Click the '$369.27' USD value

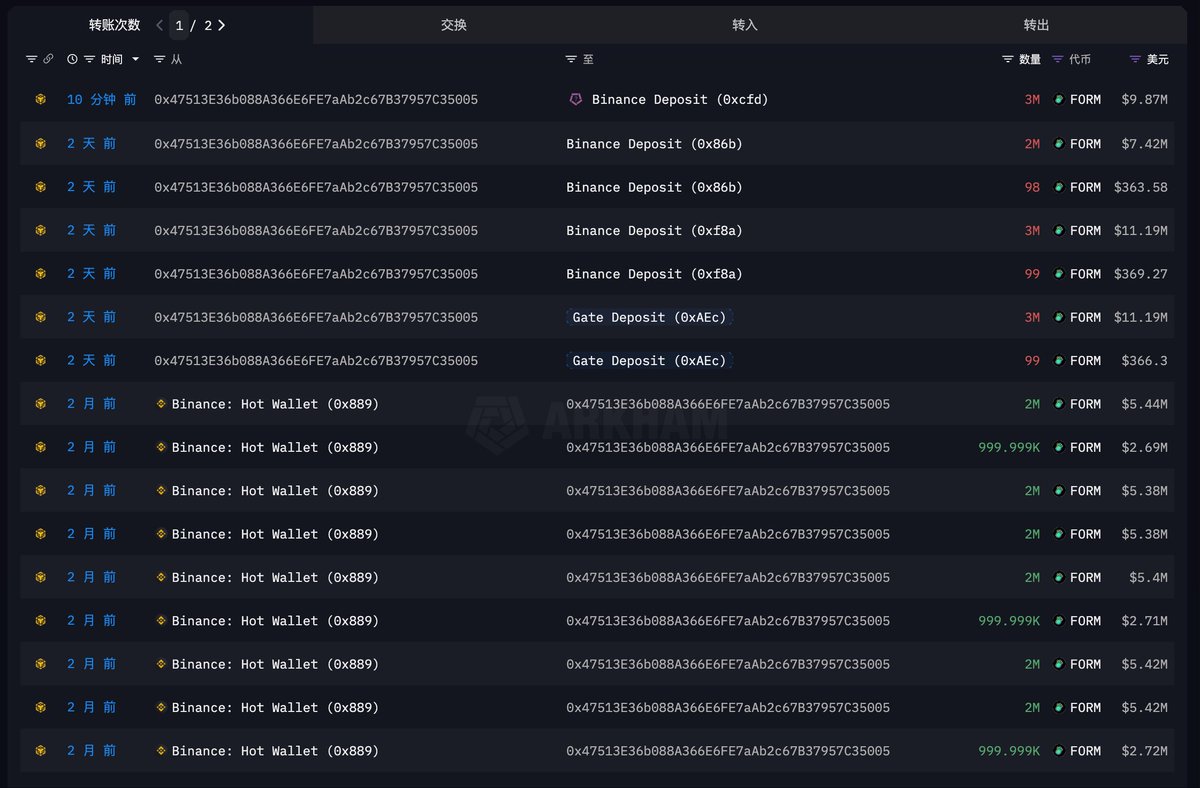1141,274
